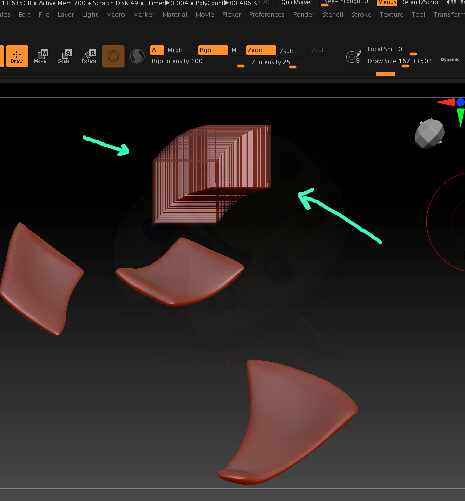The image size is (465, 501).
Task: Switch to Zsub sculpting mode
Action: pyautogui.click(x=287, y=51)
